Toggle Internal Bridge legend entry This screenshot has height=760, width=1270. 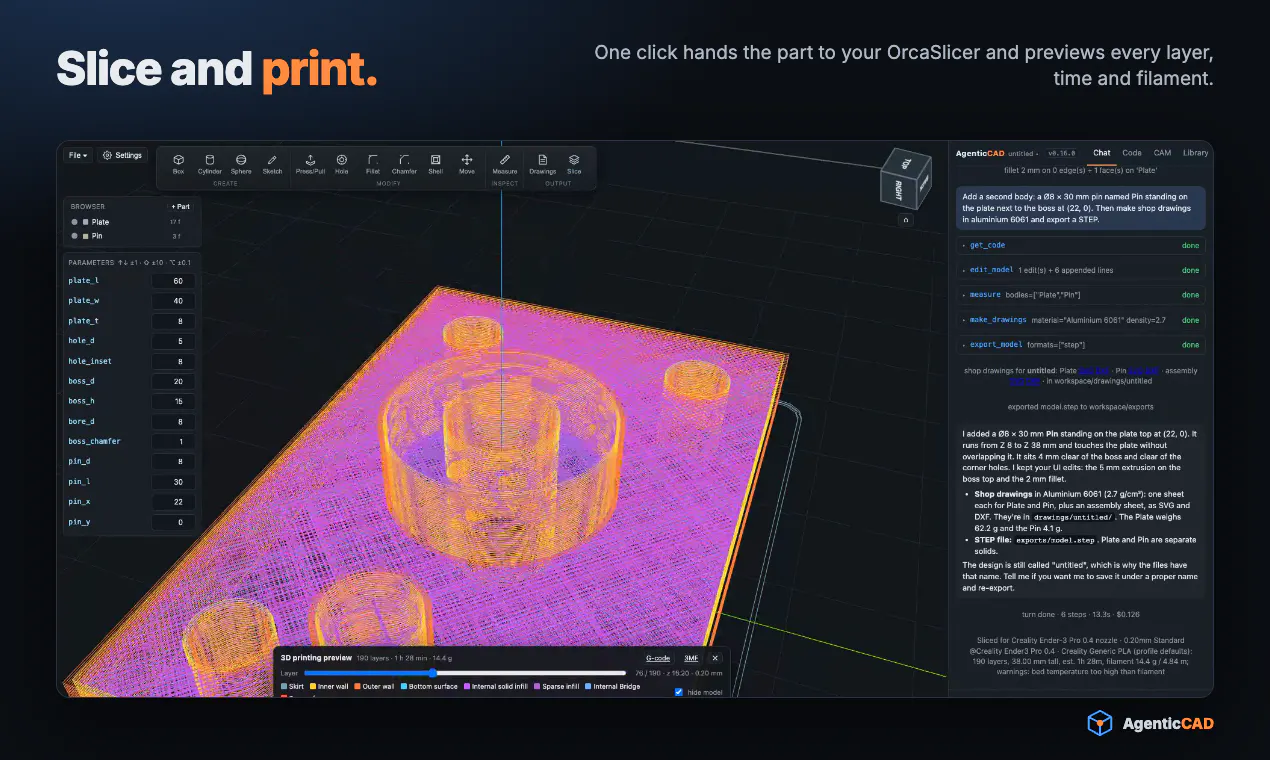pos(614,686)
